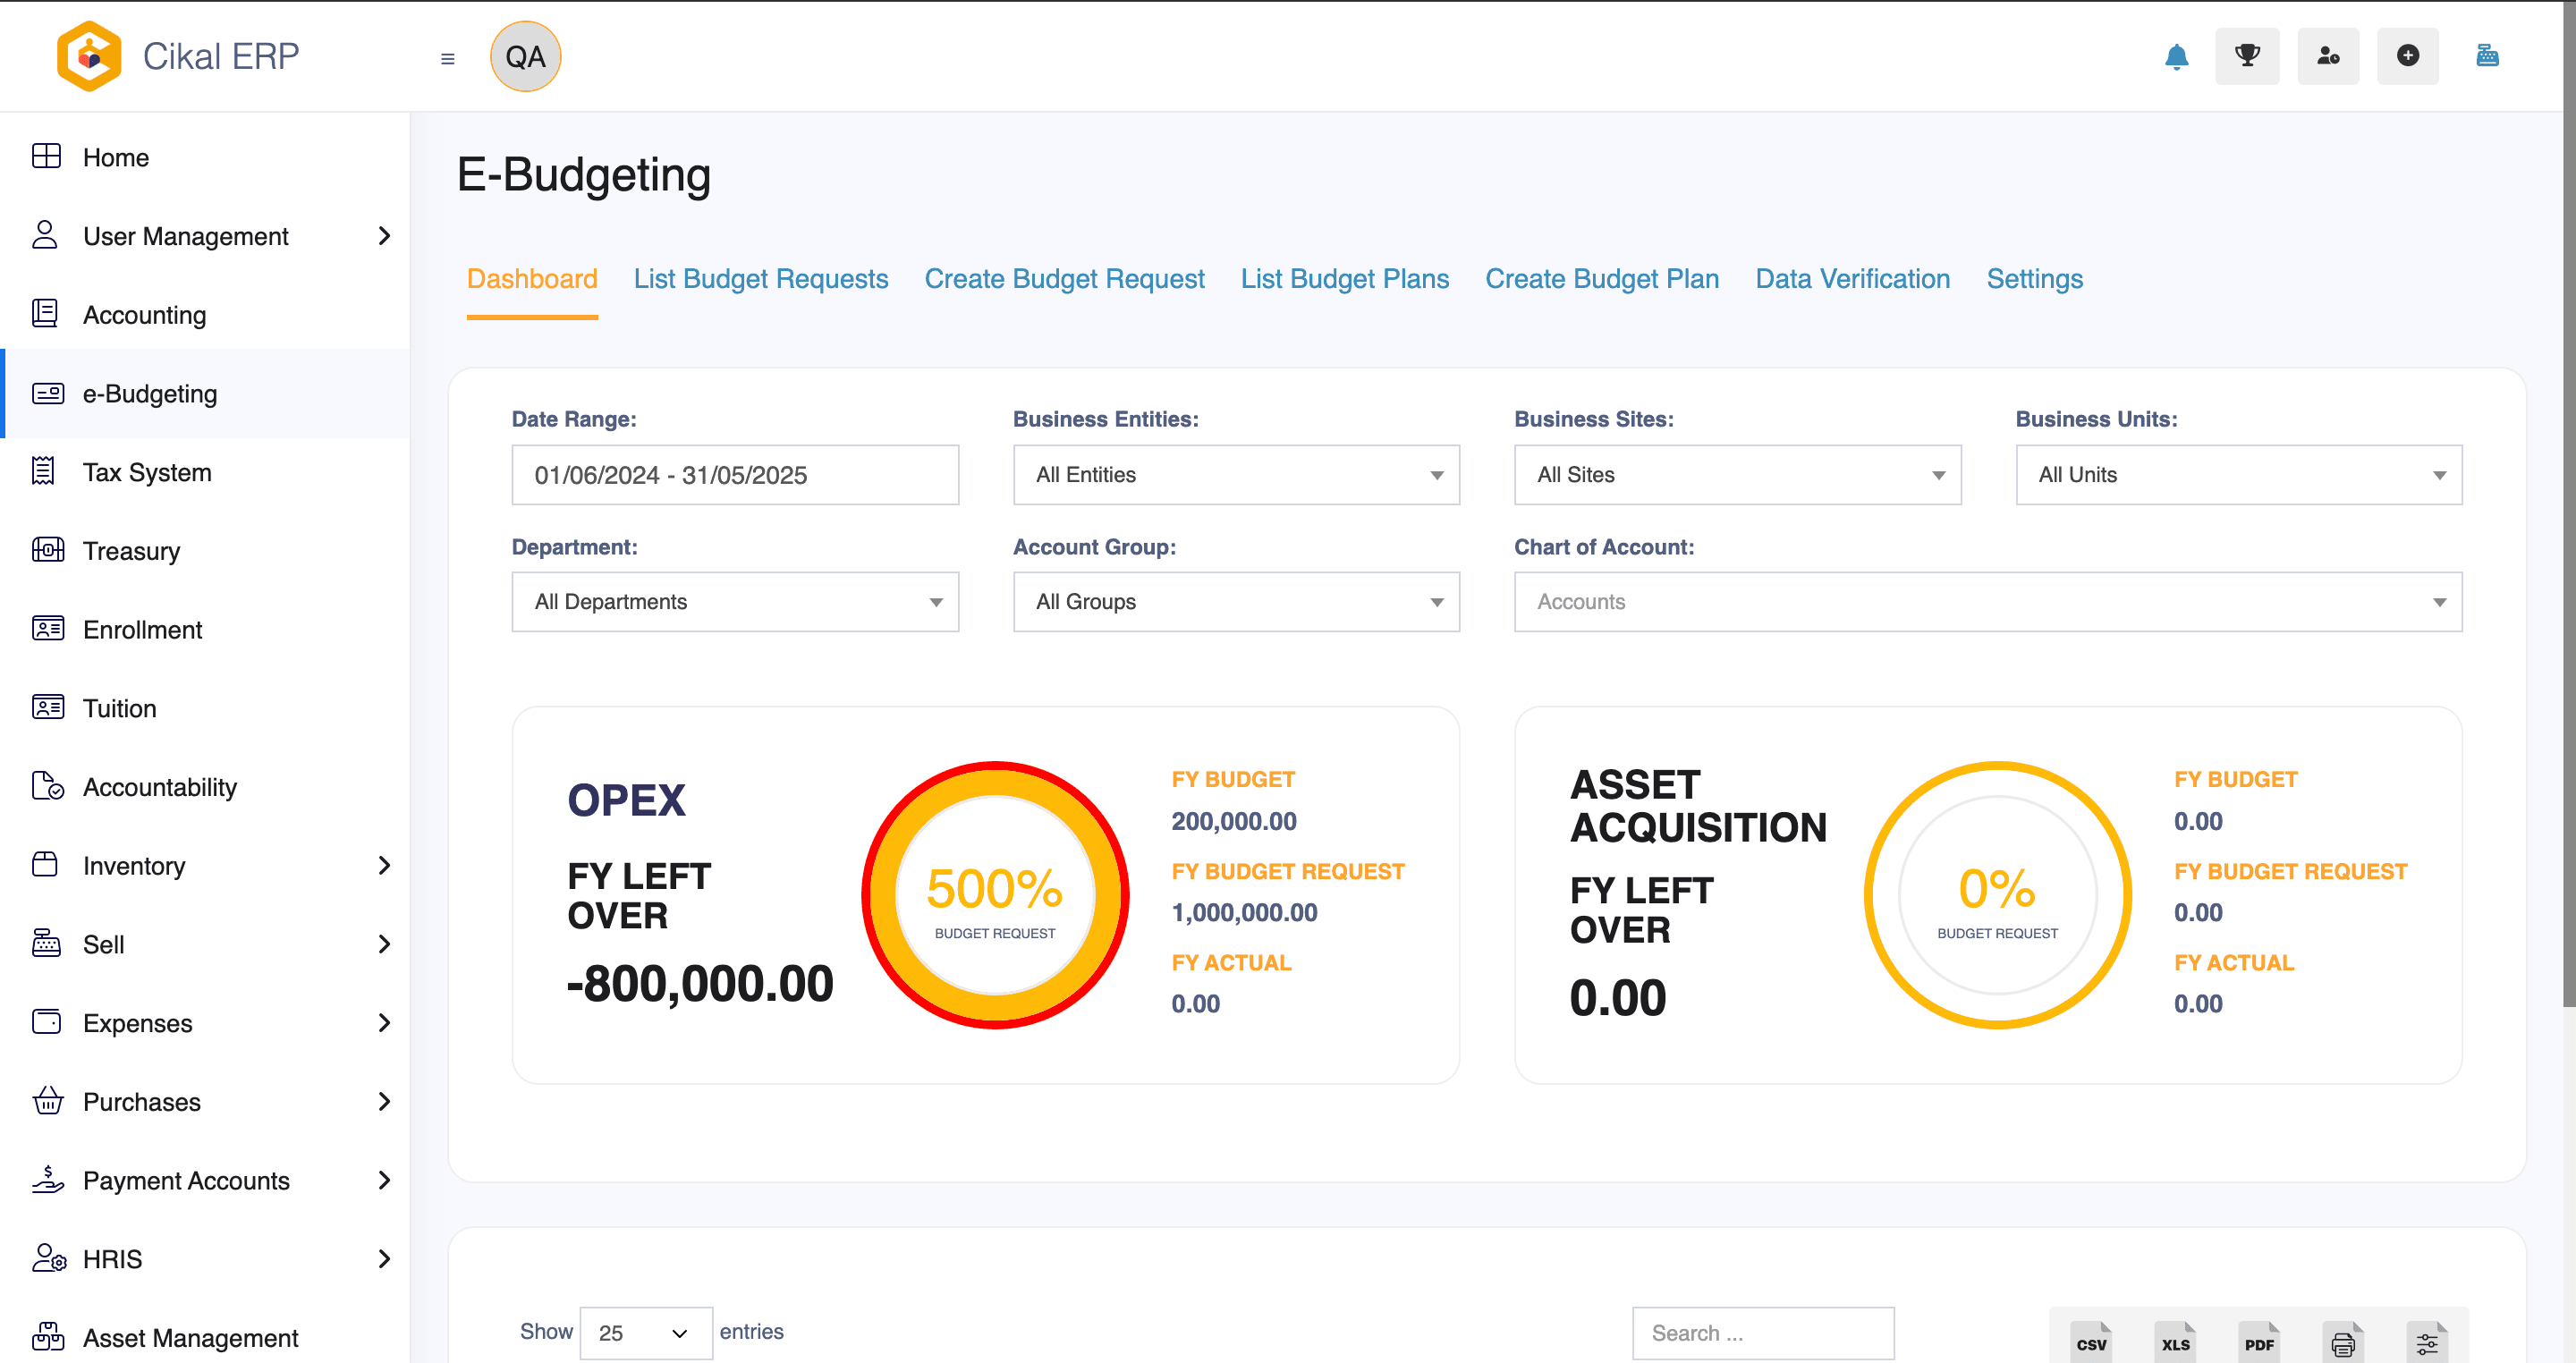Open the List Budget Requests tab
This screenshot has width=2576, height=1363.
tap(761, 279)
